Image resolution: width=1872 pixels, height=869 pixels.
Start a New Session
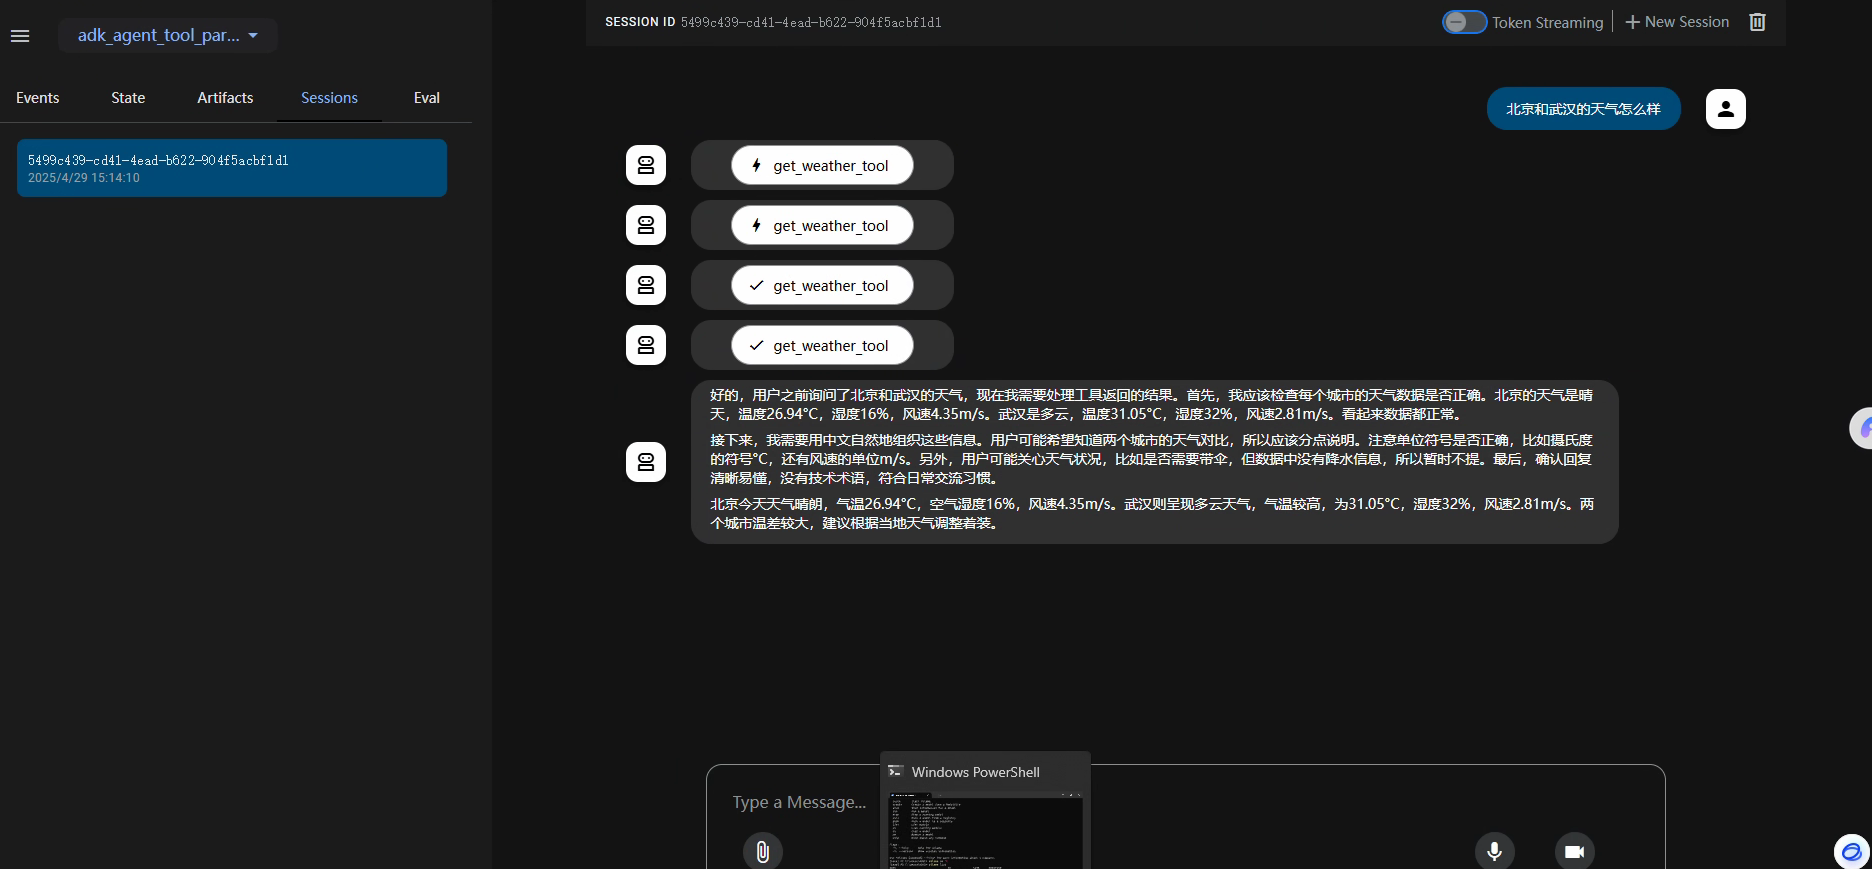tap(1677, 22)
